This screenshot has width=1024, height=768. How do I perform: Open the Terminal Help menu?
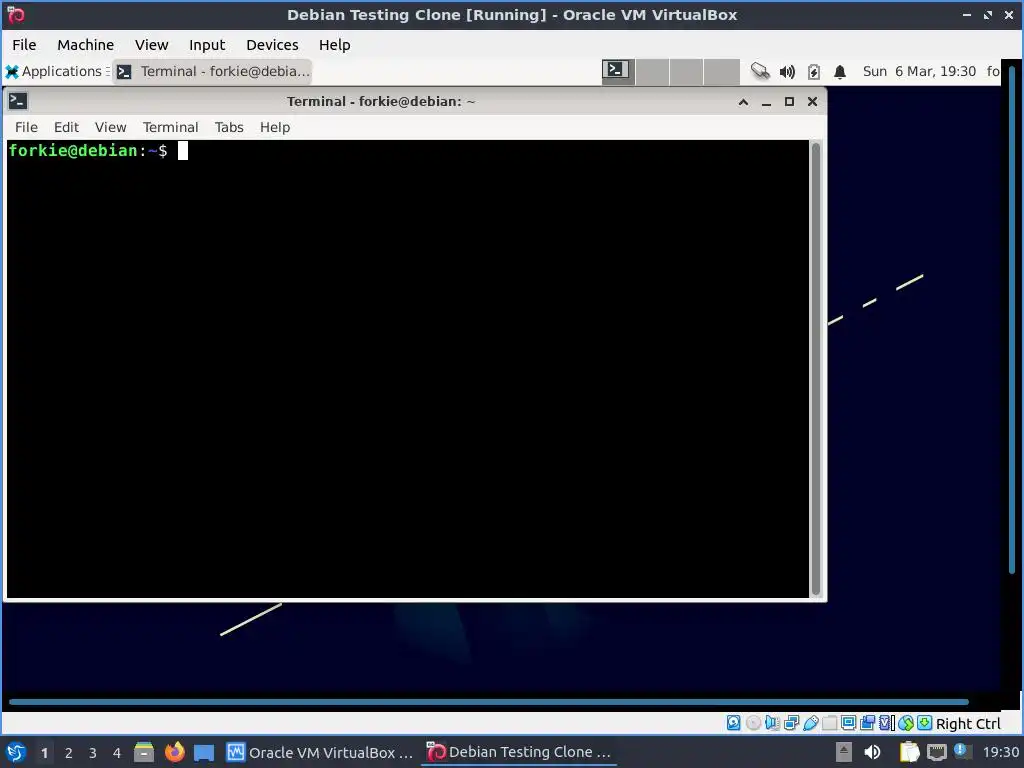275,127
